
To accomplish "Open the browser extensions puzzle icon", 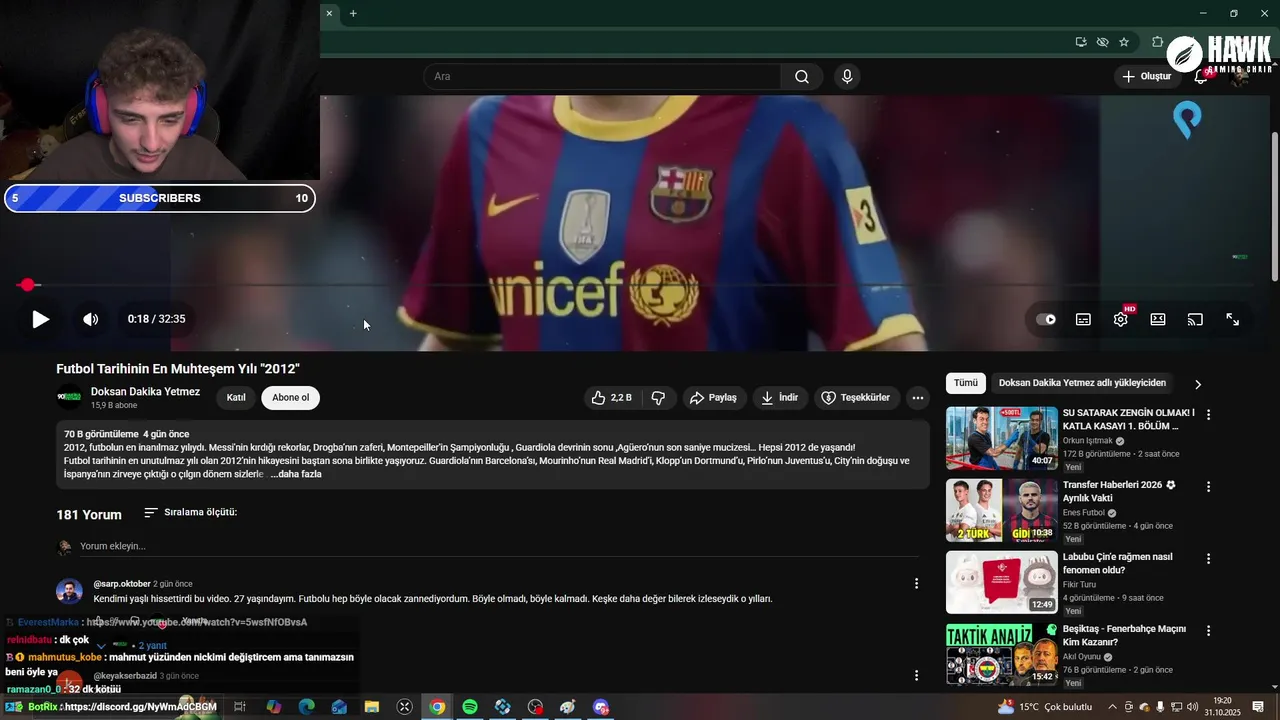I will 1157,42.
